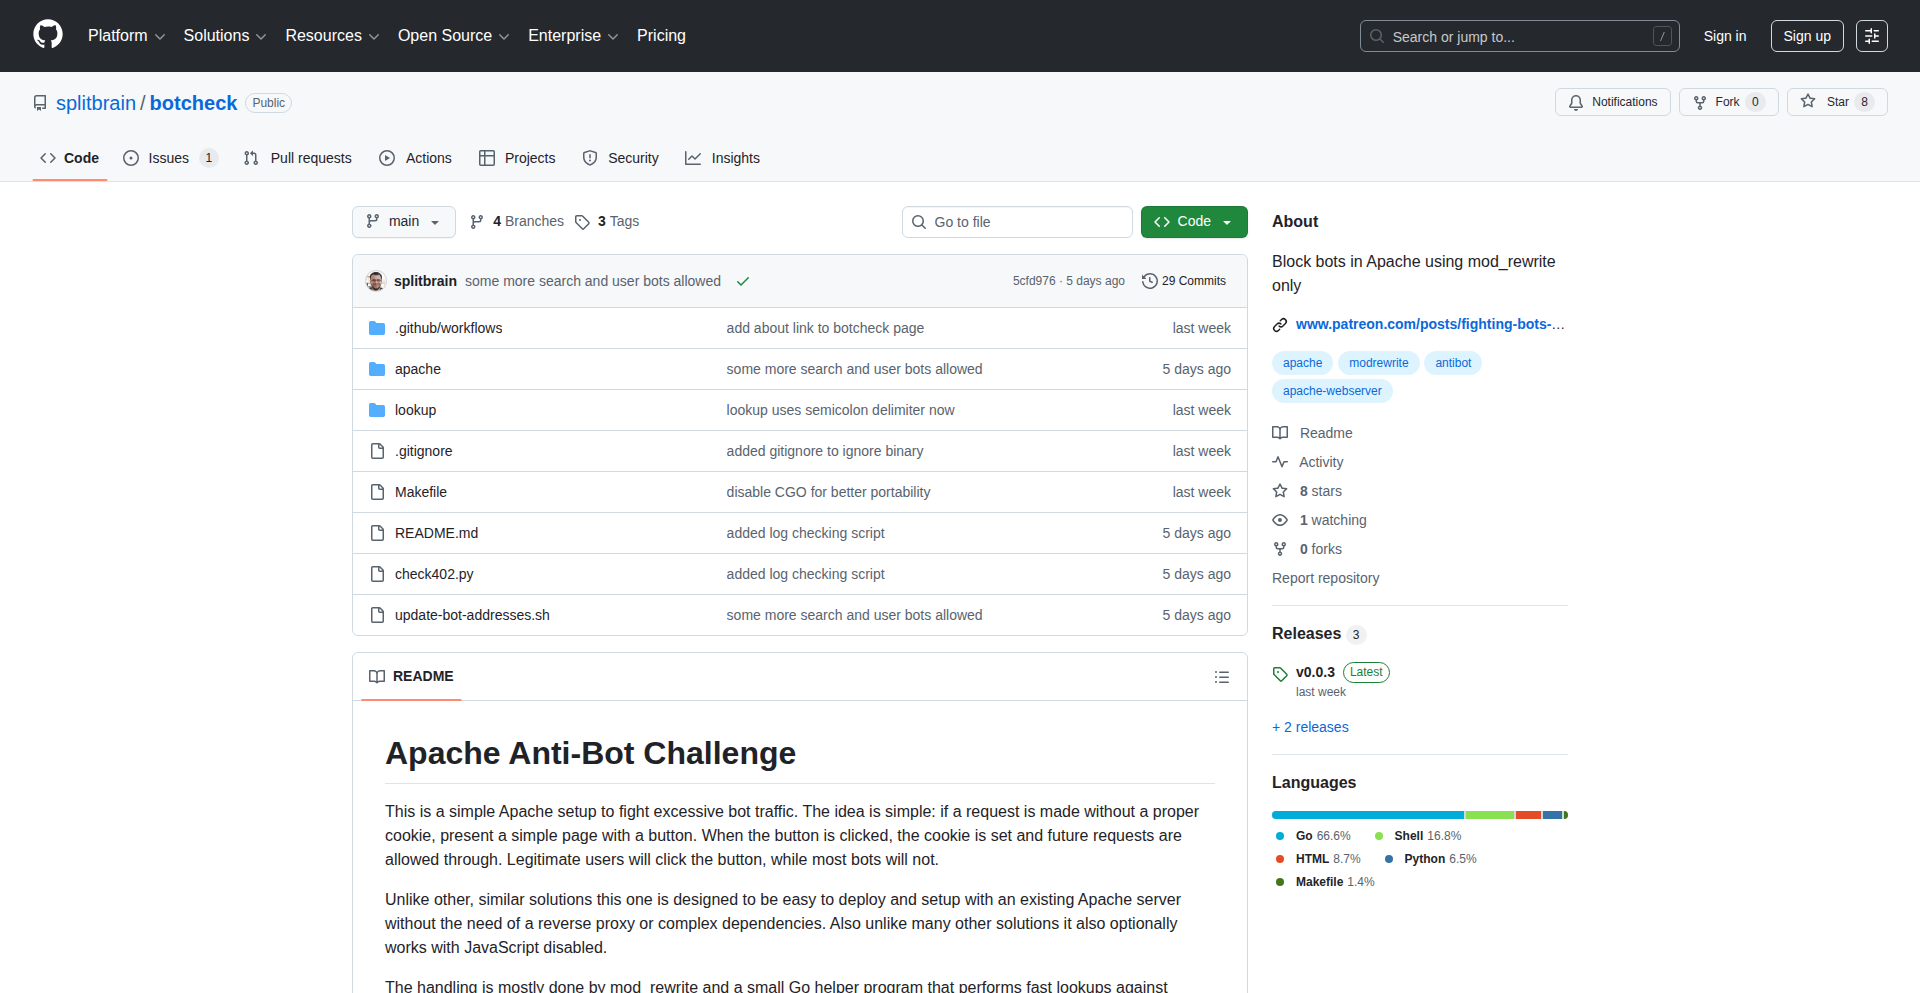This screenshot has width=1920, height=993.
Task: Click the branches icon beside 4 Branches
Action: pyautogui.click(x=477, y=222)
